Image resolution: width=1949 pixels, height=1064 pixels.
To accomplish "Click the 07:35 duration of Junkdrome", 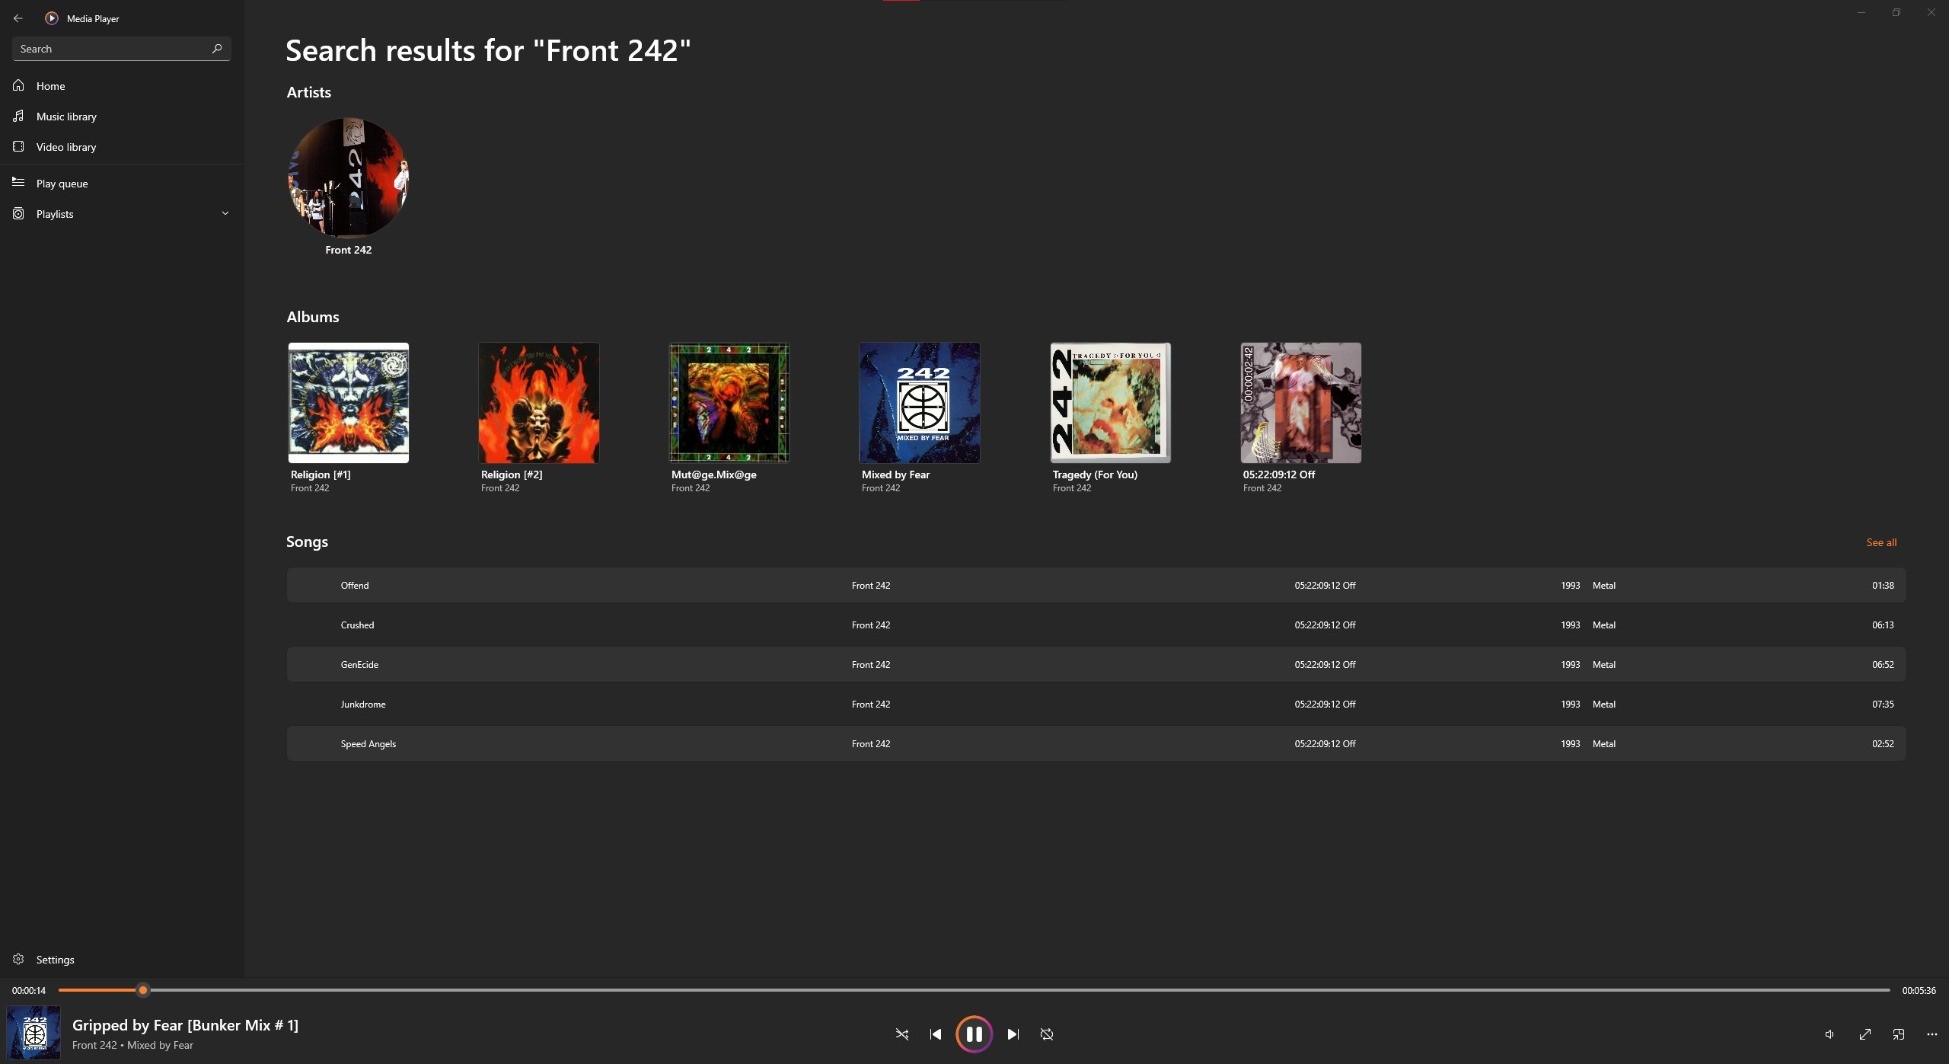I will (x=1883, y=704).
